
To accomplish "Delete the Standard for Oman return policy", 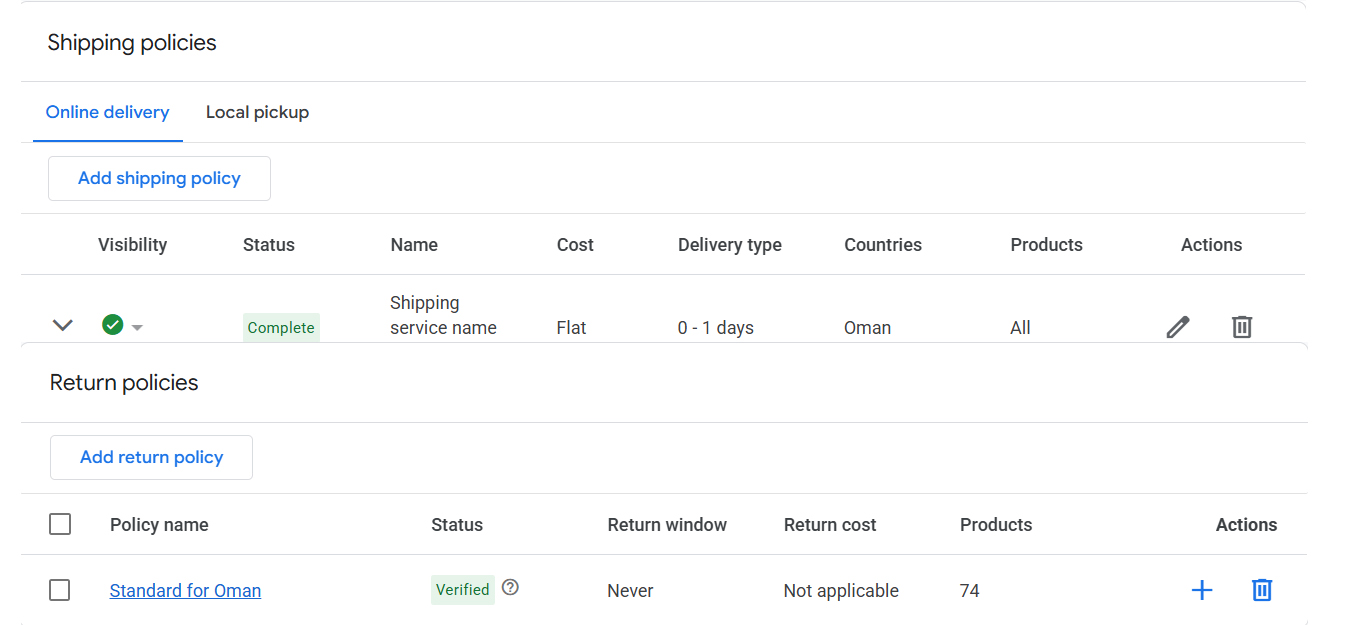I will coord(1262,591).
